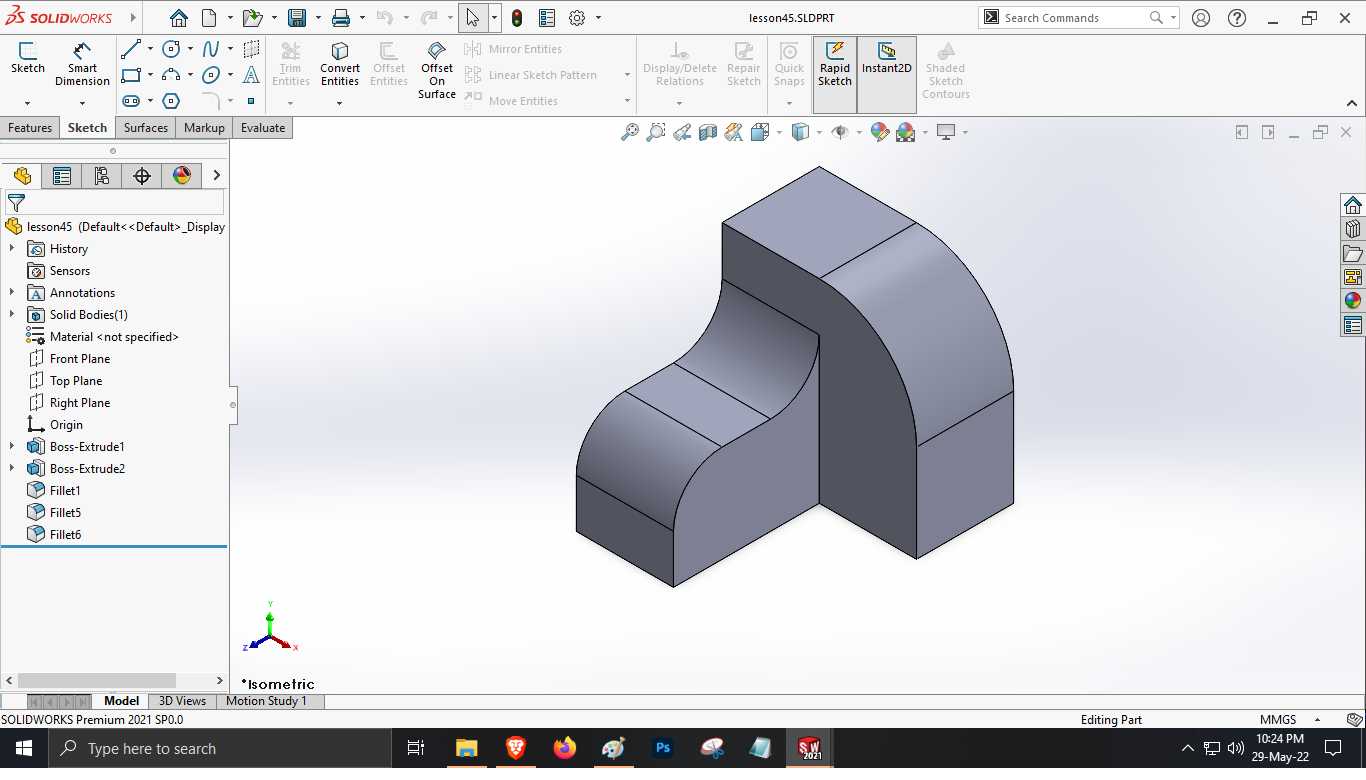This screenshot has width=1366, height=780.
Task: Select the Polygon sketch tool
Action: click(171, 101)
